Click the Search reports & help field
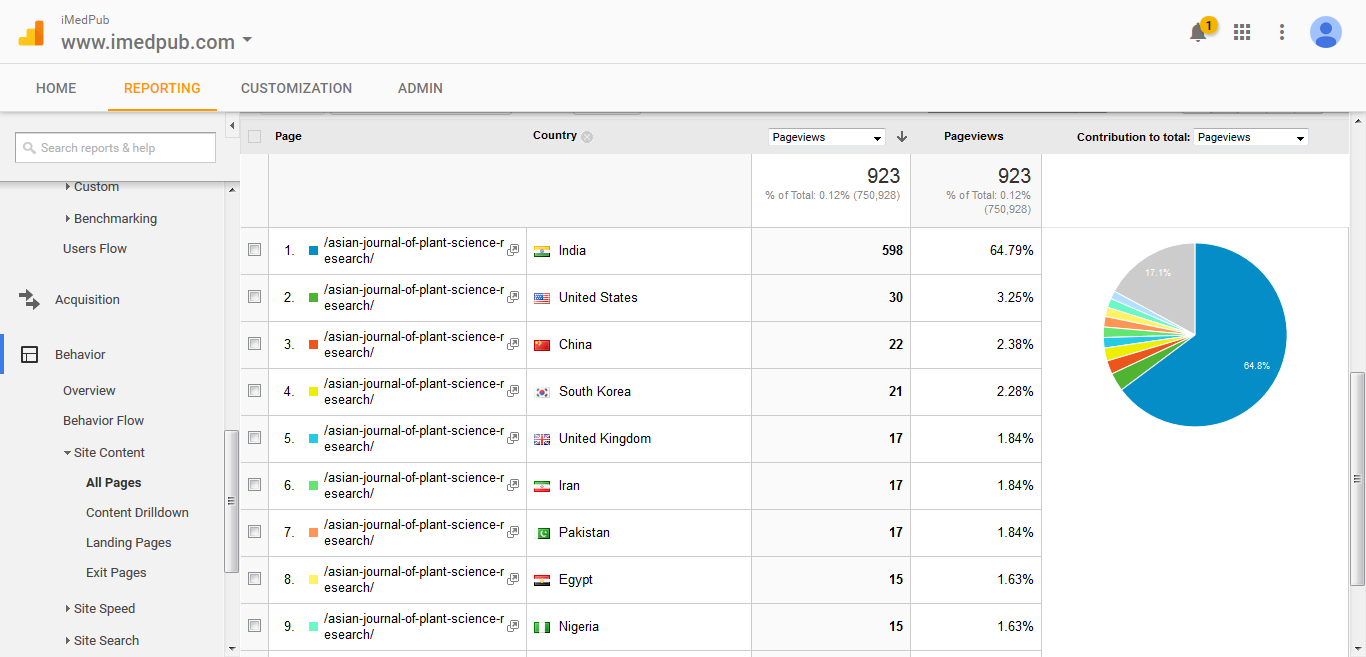Viewport: 1366px width, 657px height. (x=115, y=148)
